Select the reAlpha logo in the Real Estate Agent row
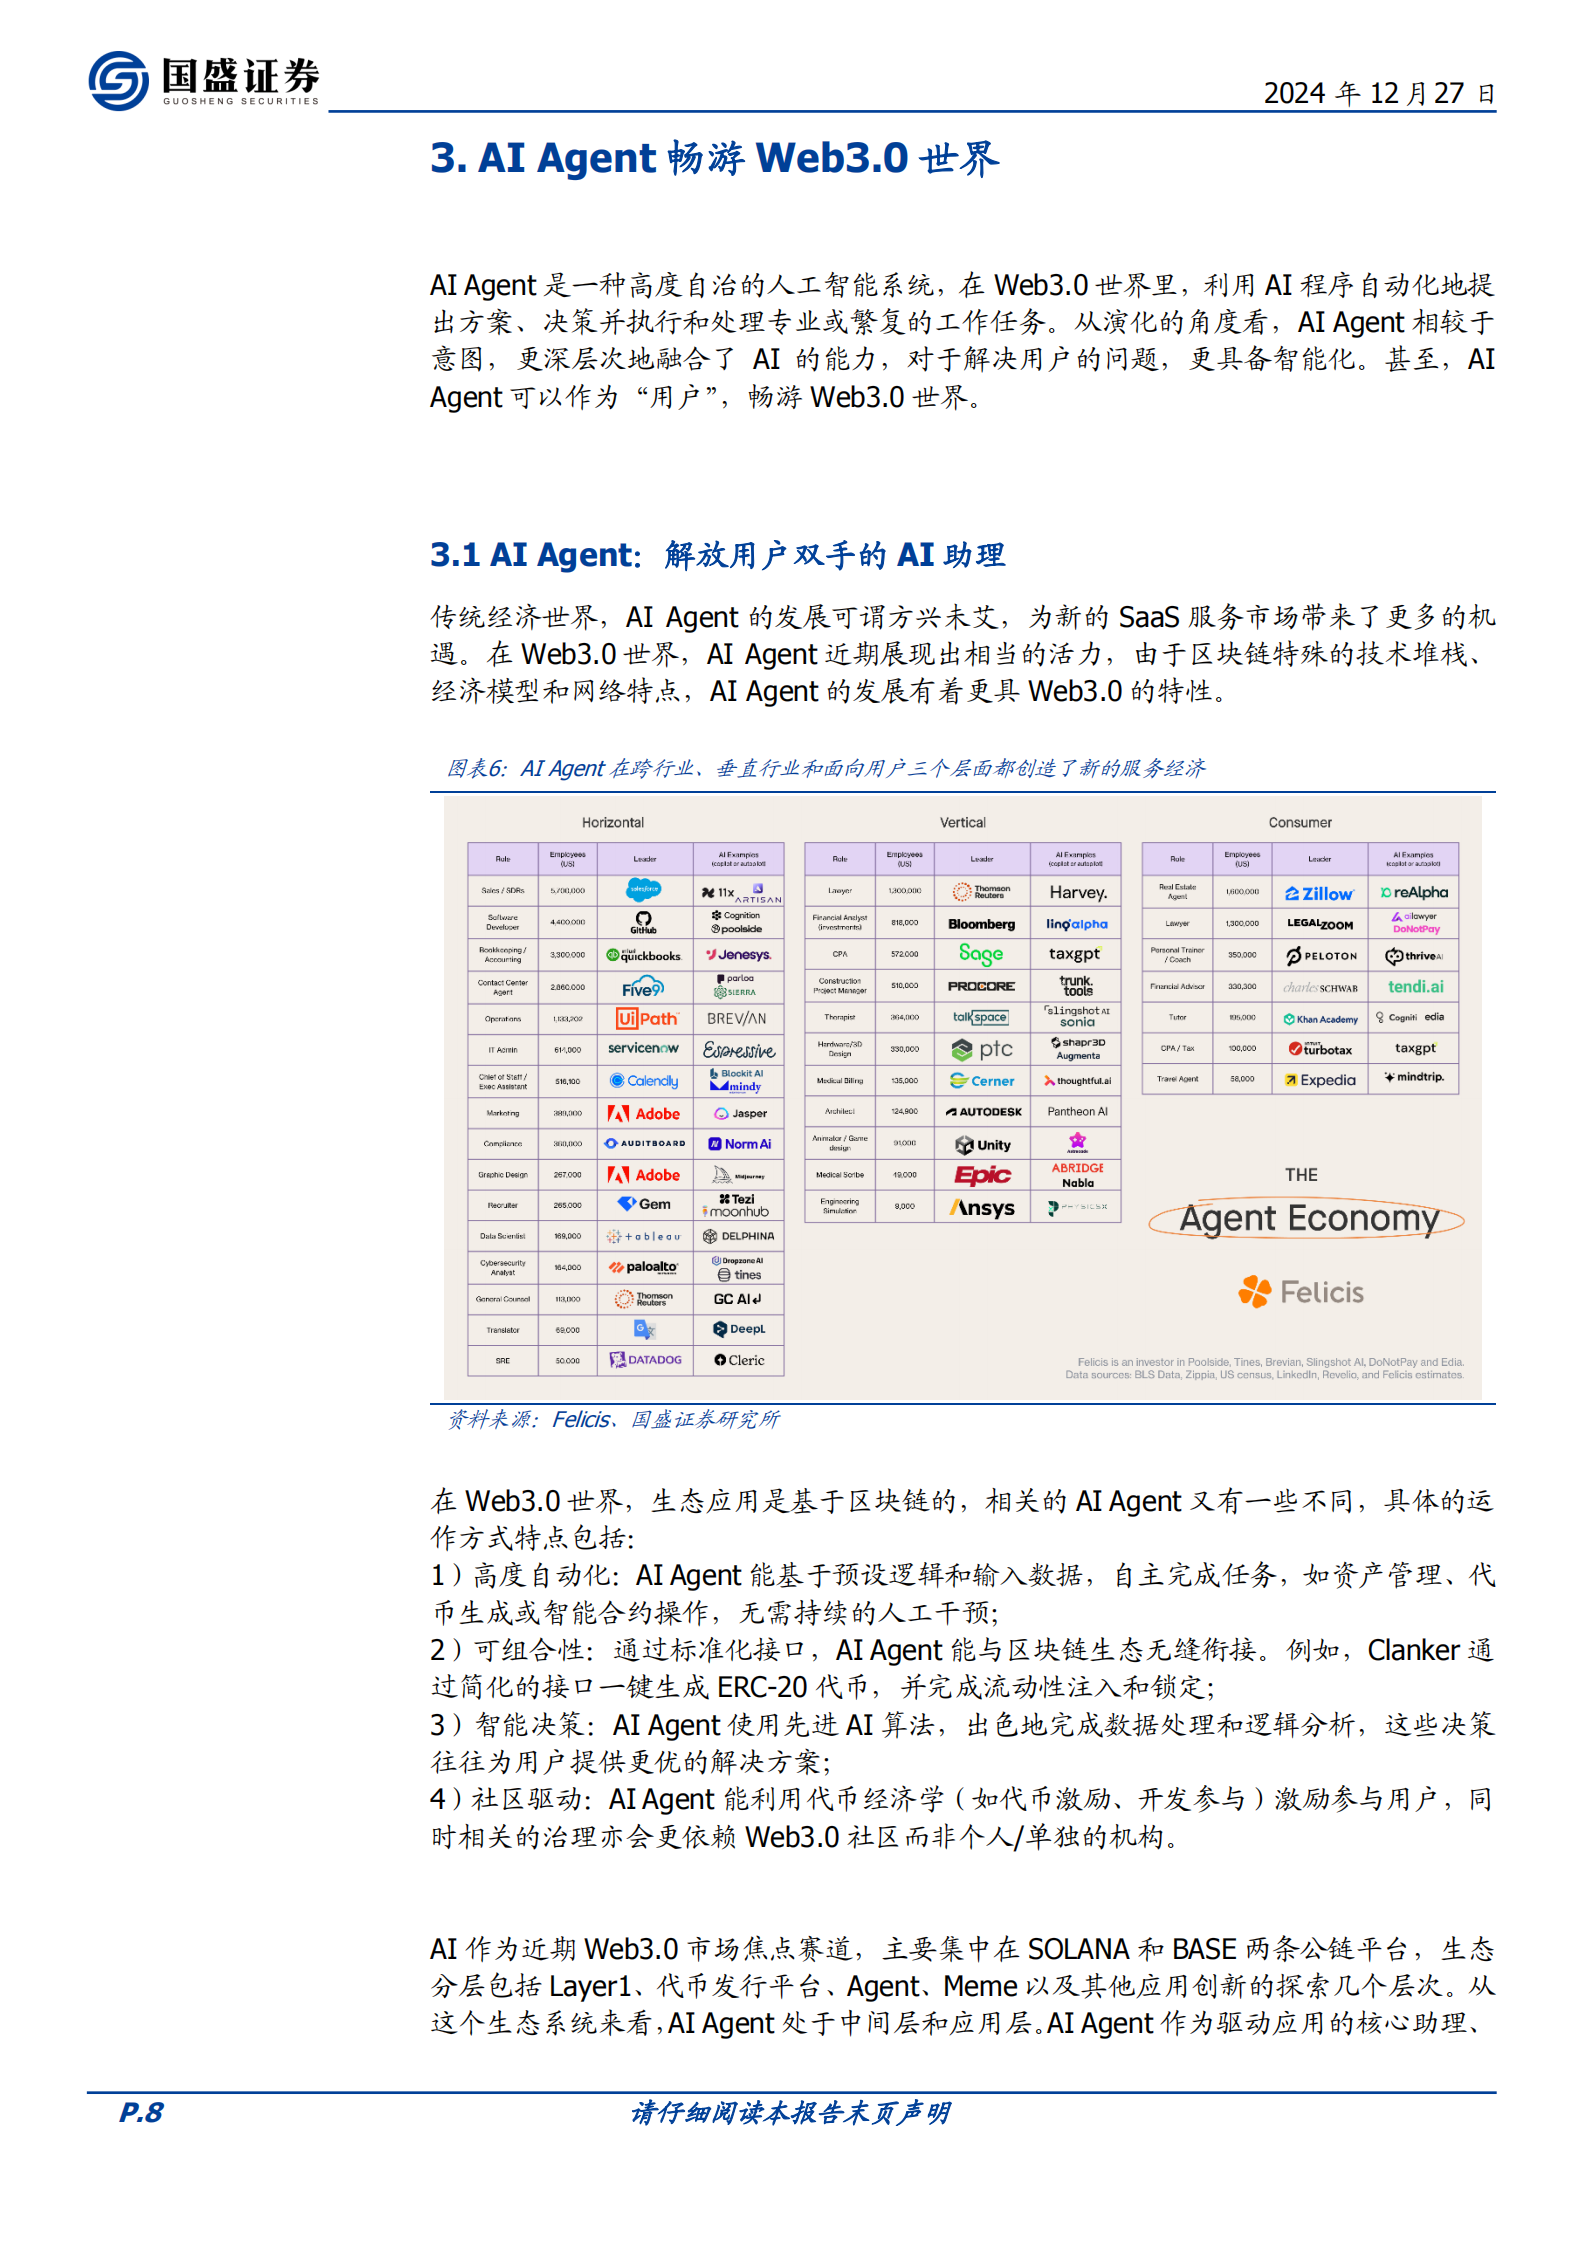 click(x=1414, y=892)
